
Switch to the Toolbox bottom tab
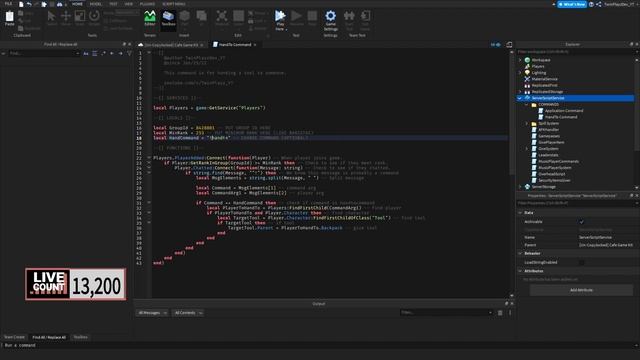click(x=80, y=337)
